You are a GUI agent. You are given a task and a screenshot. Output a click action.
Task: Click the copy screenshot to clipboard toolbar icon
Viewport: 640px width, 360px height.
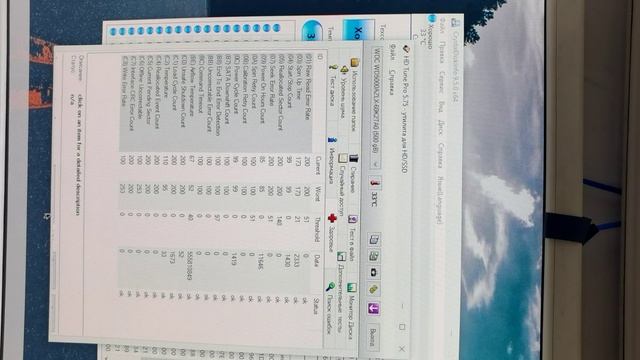pyautogui.click(x=374, y=256)
